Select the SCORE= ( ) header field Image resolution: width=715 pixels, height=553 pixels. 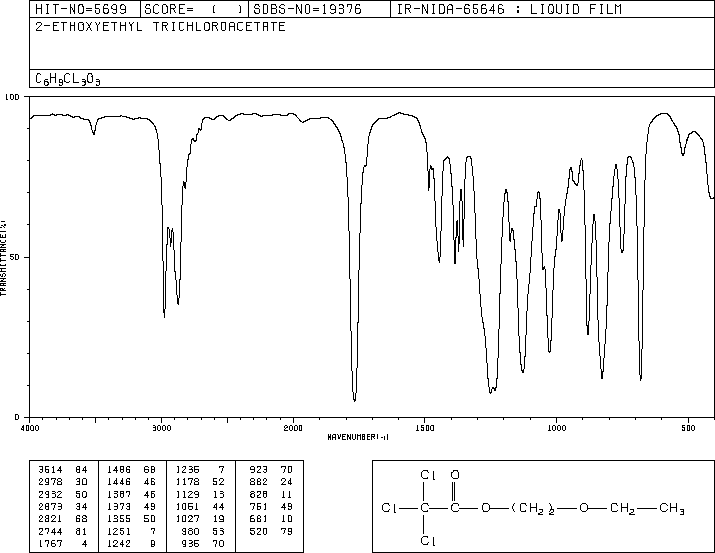(194, 9)
